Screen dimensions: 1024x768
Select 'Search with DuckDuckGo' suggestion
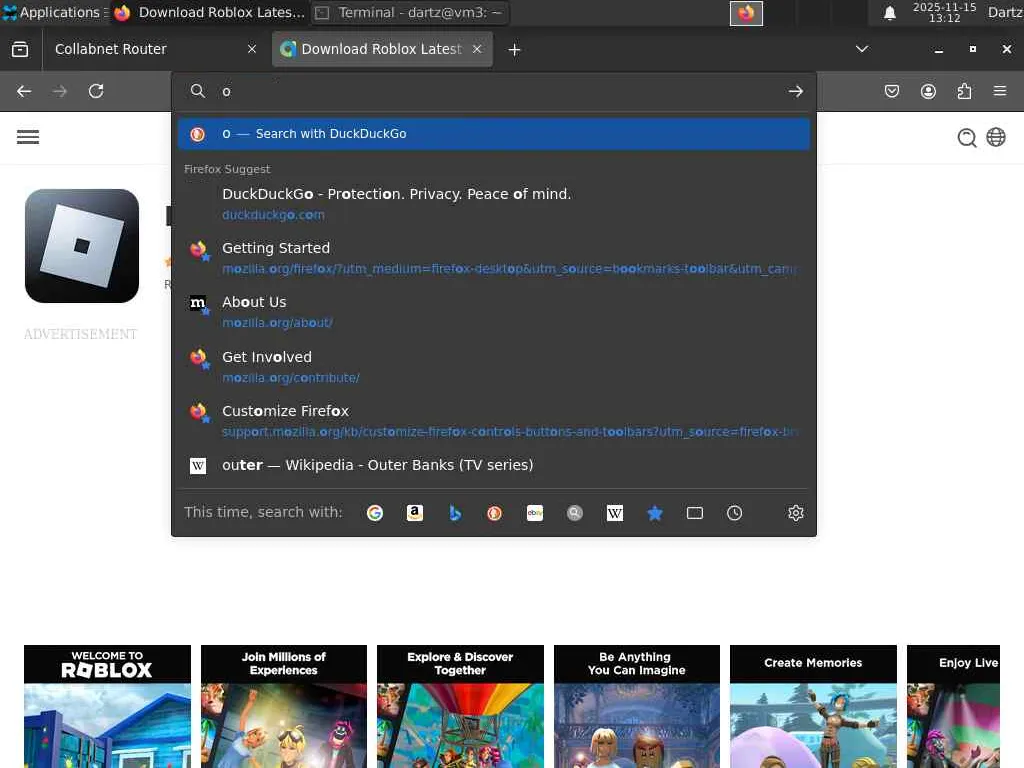494,134
